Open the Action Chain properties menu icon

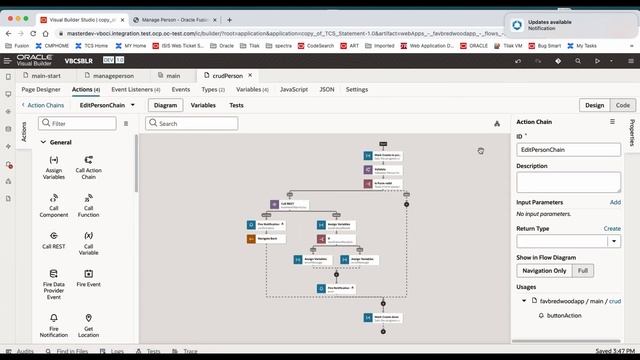click(612, 122)
